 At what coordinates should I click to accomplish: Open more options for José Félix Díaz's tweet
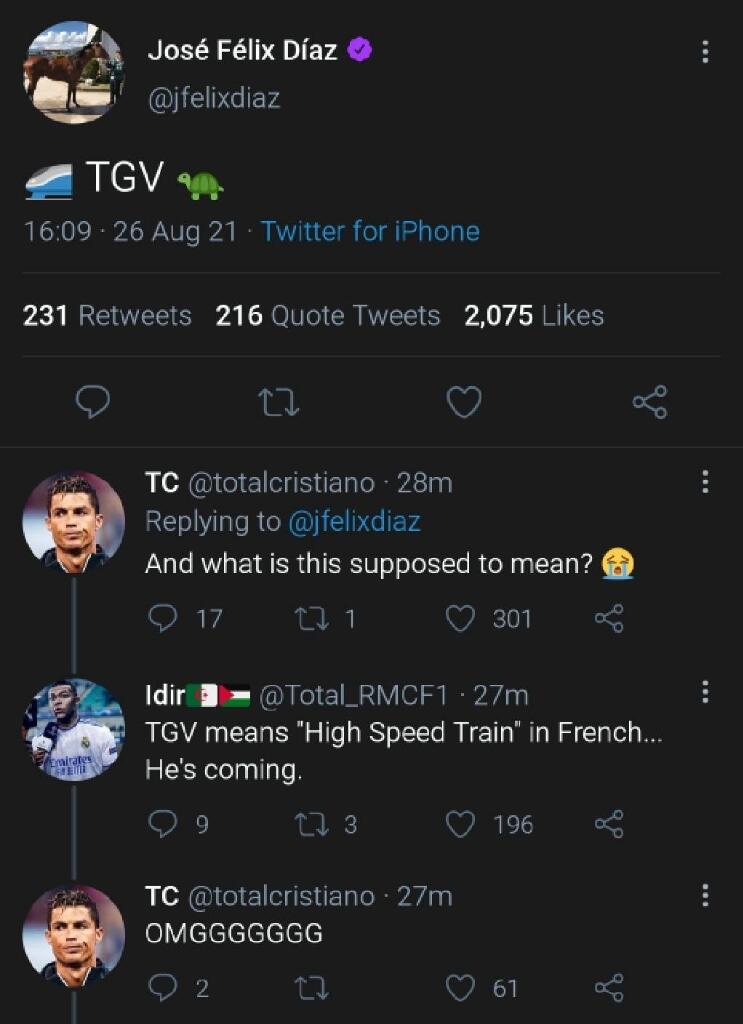(705, 52)
